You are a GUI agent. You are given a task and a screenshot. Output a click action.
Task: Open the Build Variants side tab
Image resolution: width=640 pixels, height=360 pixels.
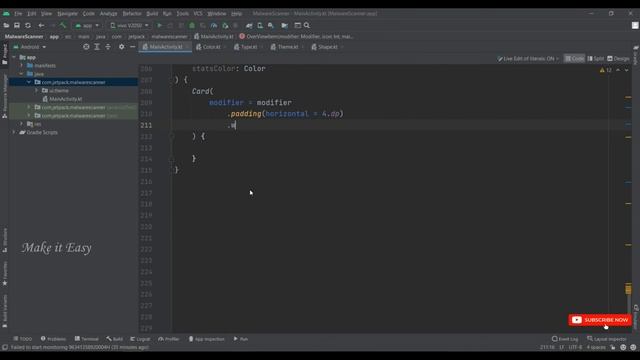click(4, 311)
